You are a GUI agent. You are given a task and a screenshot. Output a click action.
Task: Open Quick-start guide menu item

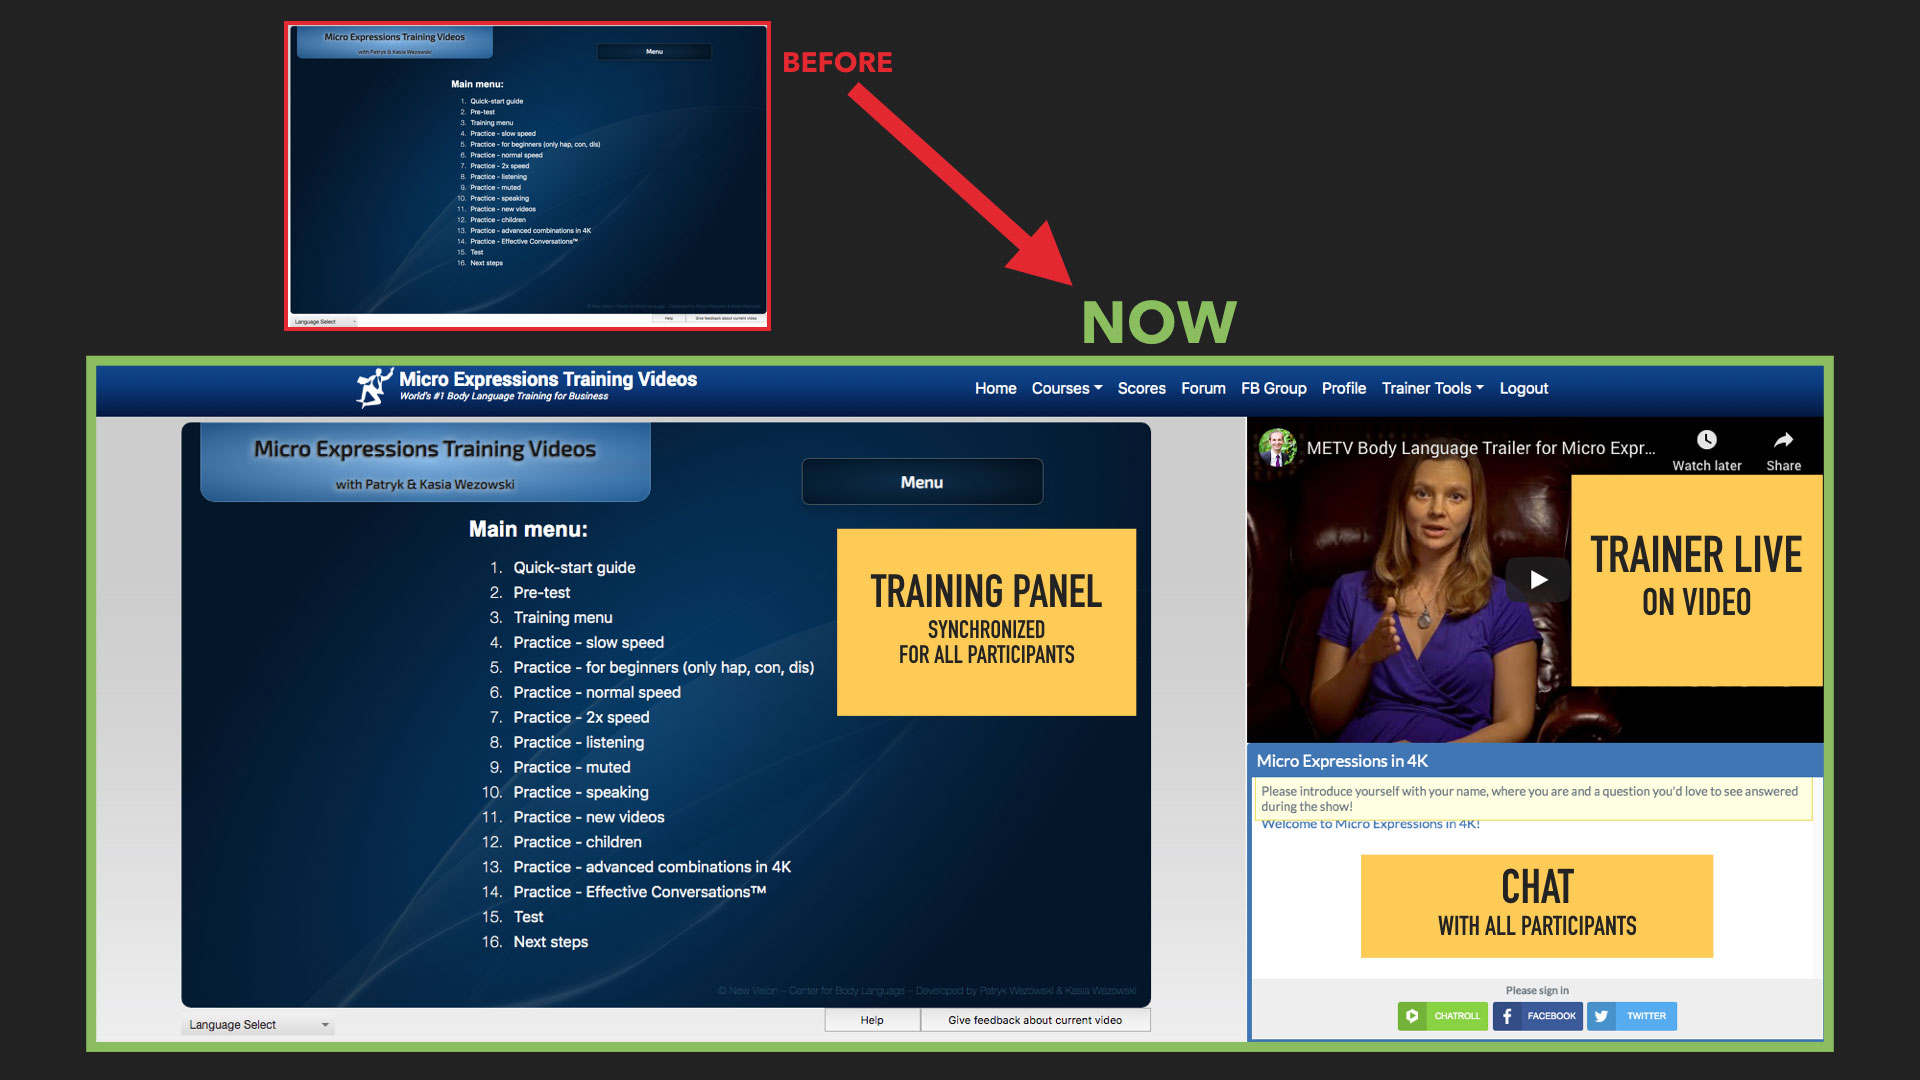[574, 567]
